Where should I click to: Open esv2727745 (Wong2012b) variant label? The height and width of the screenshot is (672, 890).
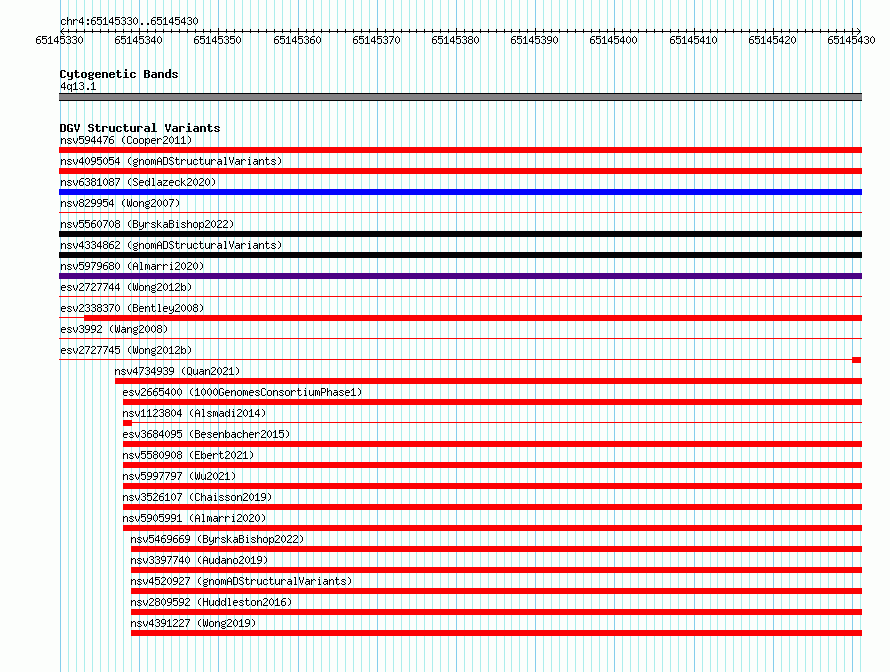pyautogui.click(x=126, y=350)
